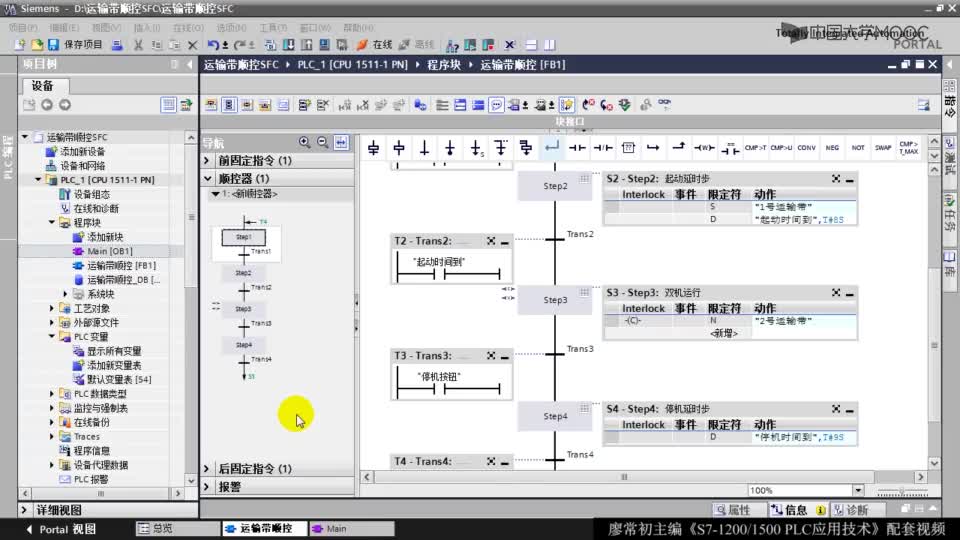Click the navigation zoom in magnifier
This screenshot has height=540, width=960.
click(x=304, y=142)
